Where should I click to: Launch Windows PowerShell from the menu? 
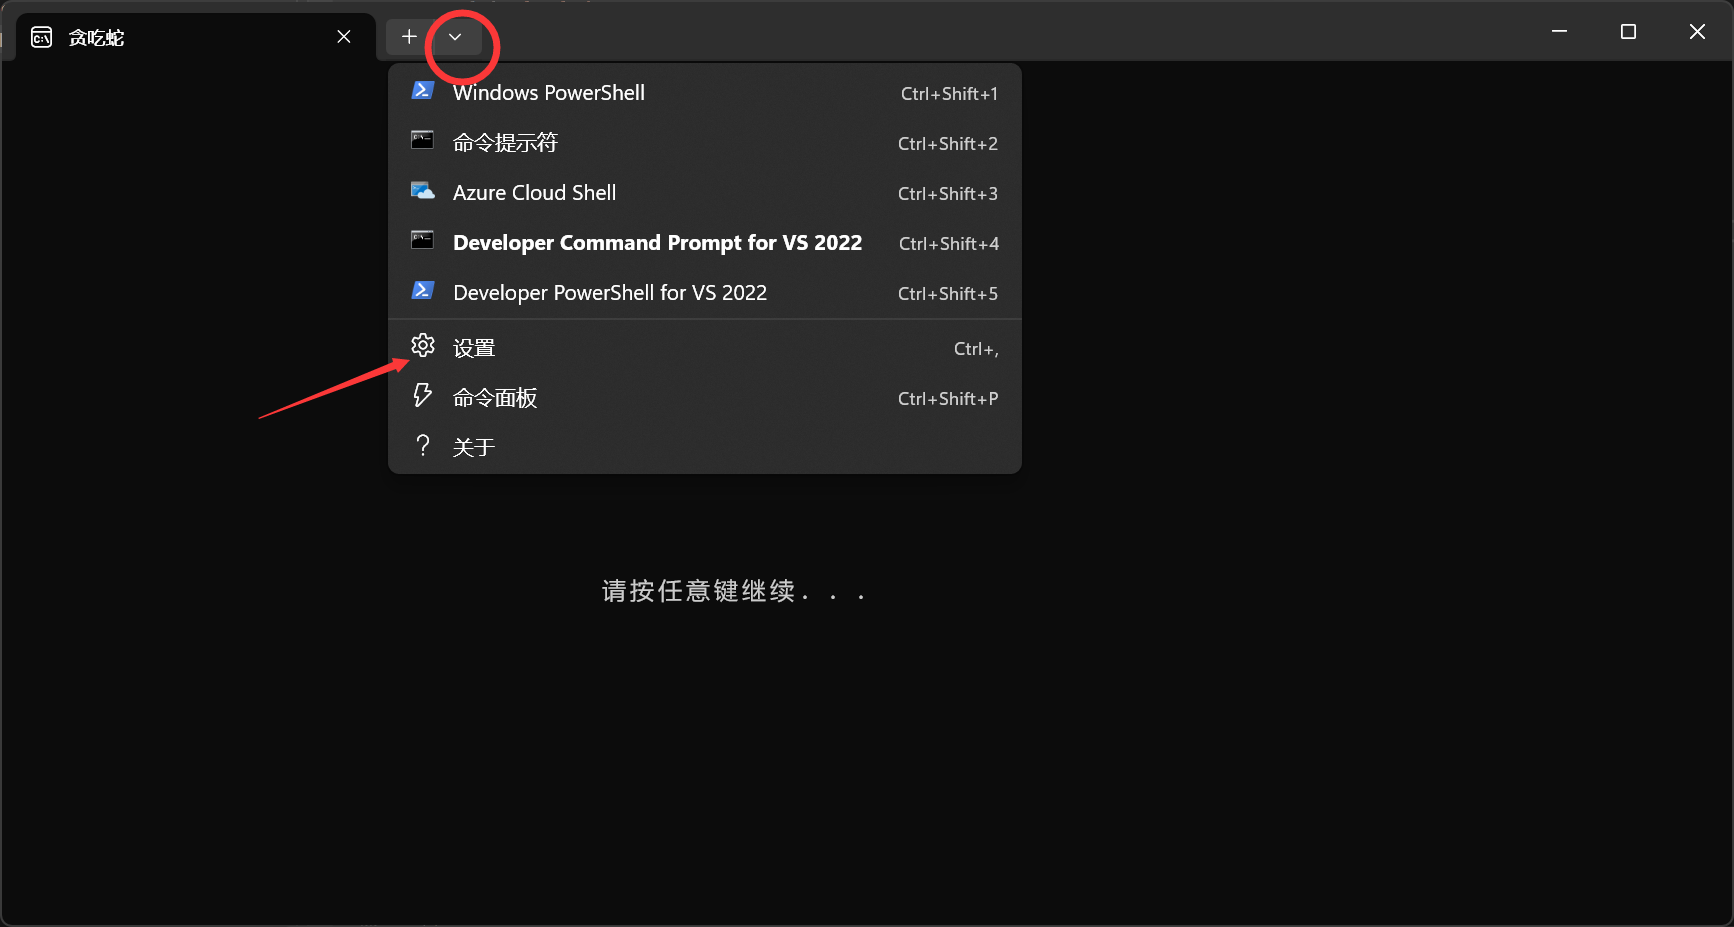click(704, 93)
